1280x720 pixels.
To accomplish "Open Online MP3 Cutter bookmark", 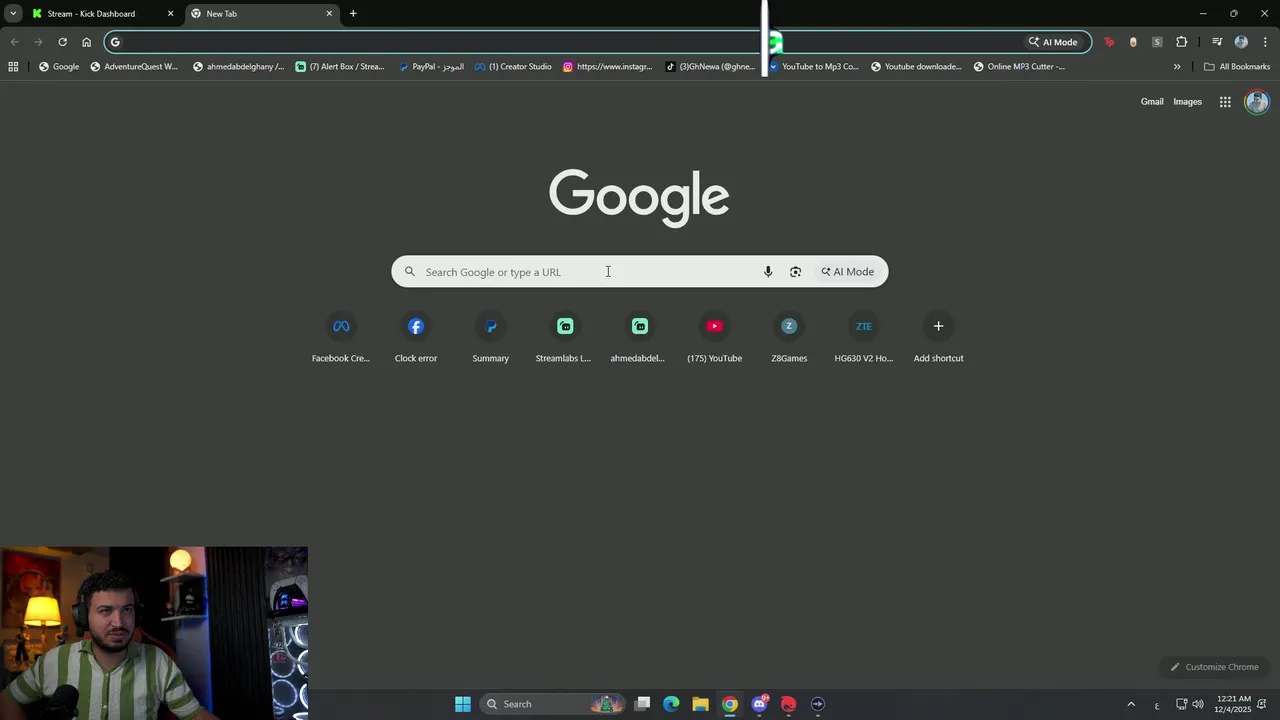I will pos(1019,67).
